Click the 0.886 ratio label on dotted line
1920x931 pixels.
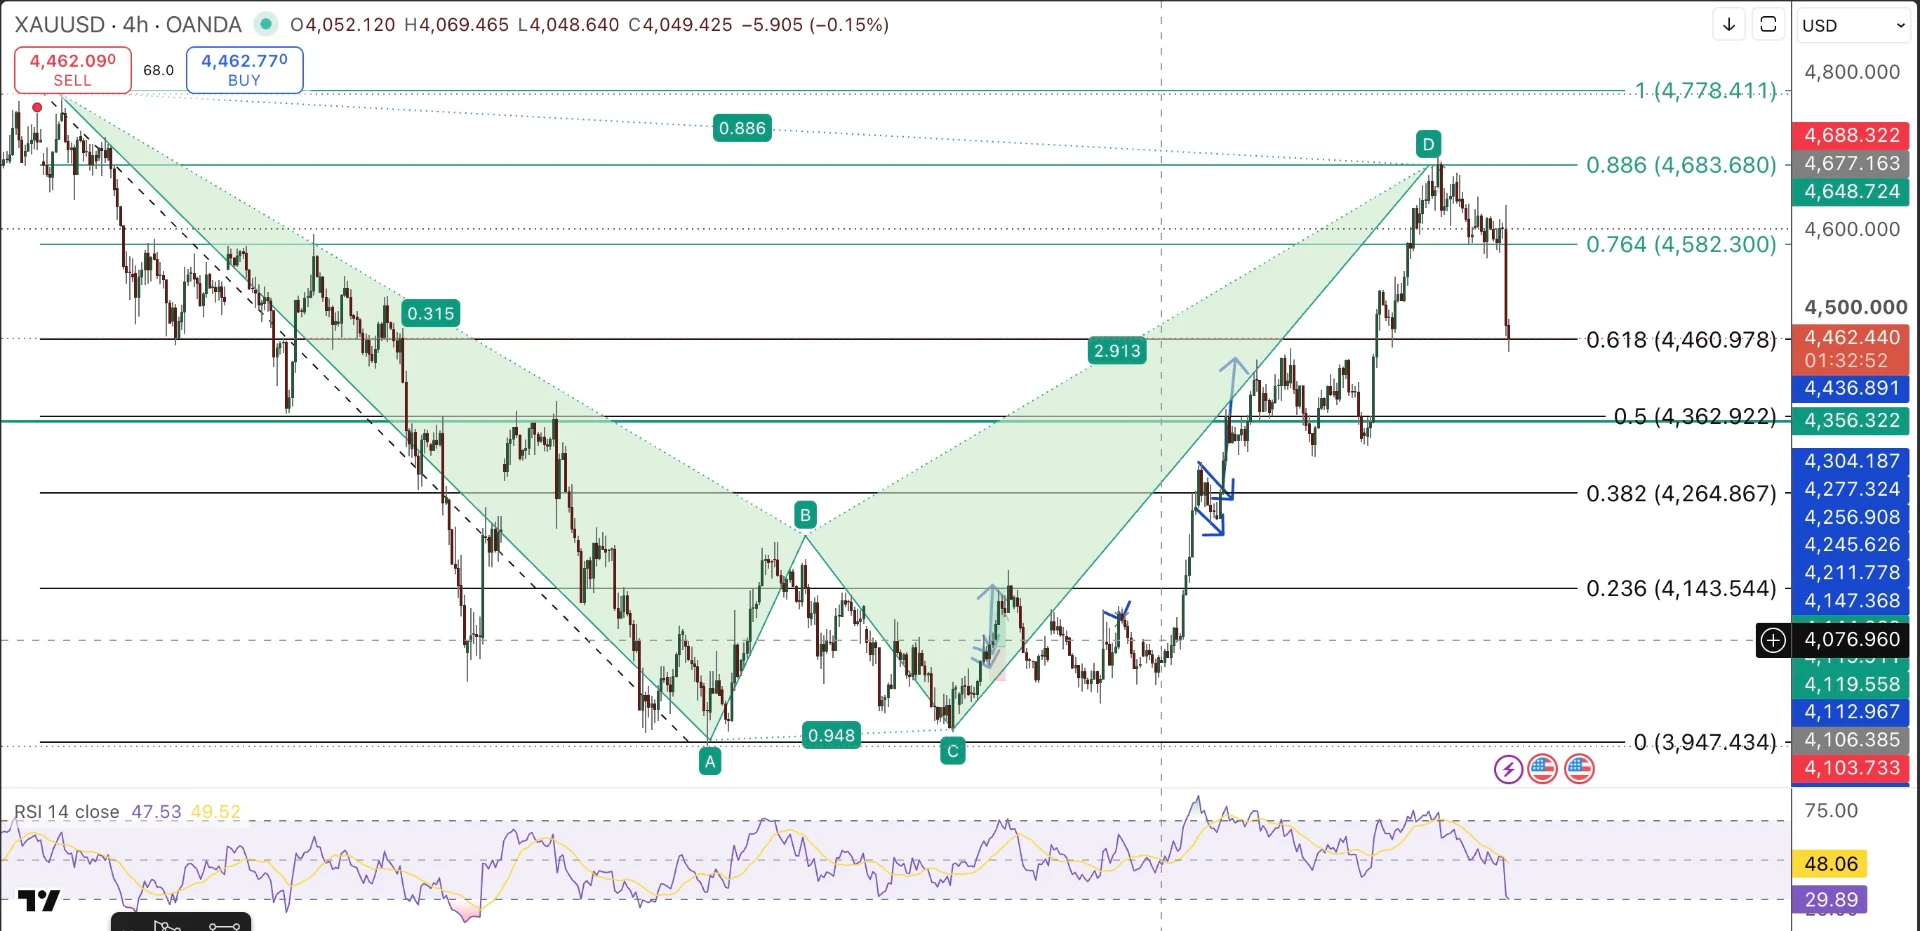point(742,128)
